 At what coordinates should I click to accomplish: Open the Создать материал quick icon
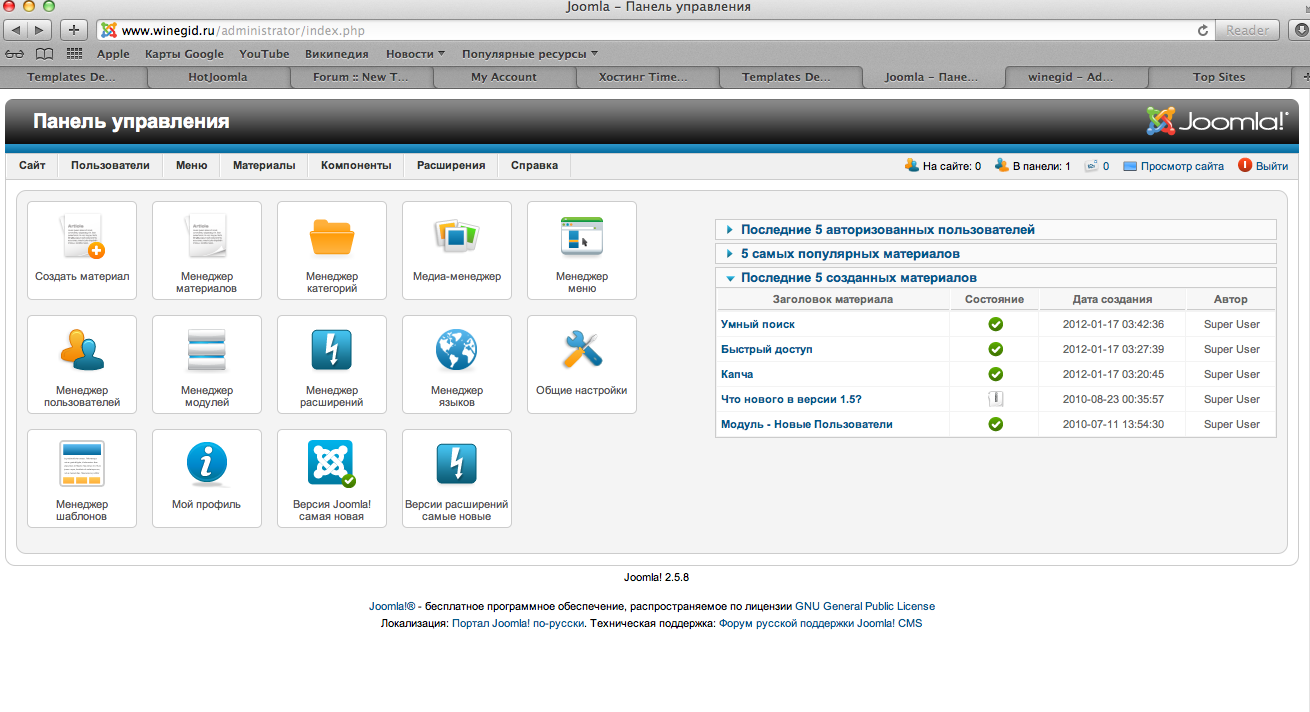tap(82, 250)
